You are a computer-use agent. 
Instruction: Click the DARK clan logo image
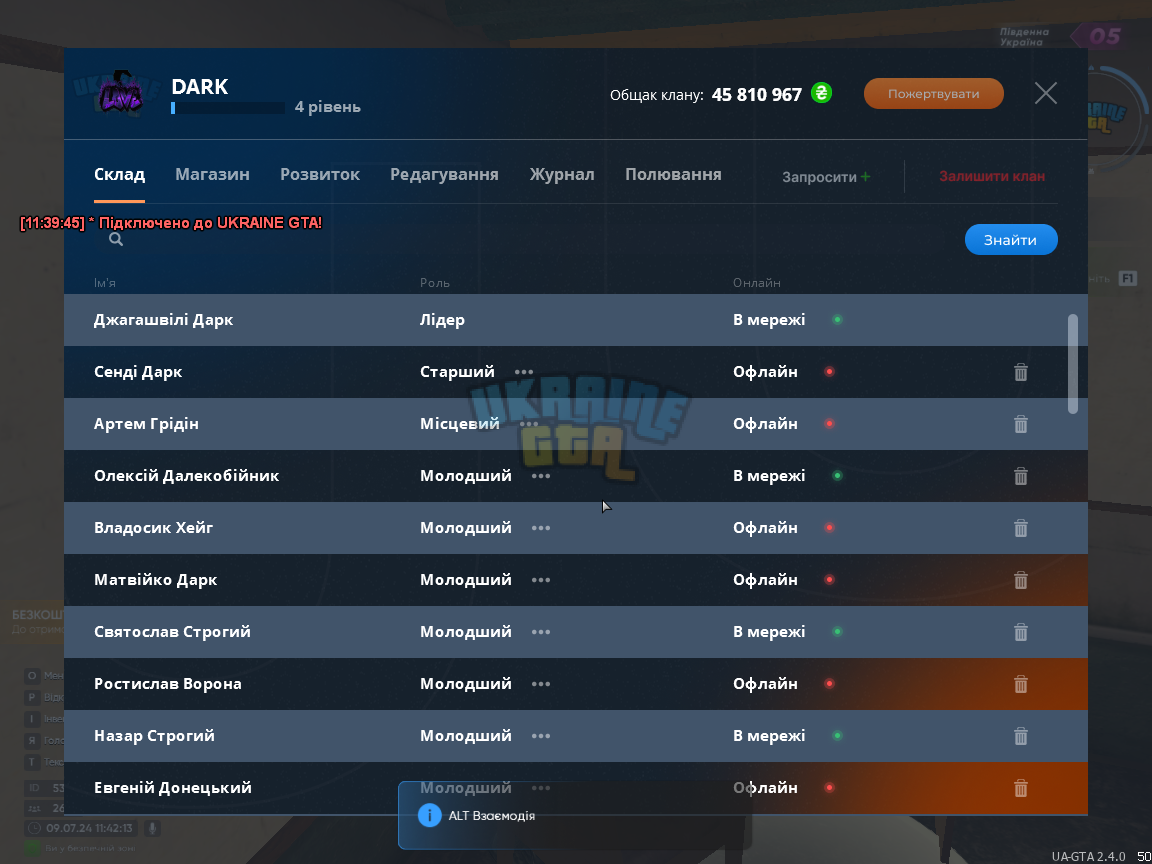click(x=120, y=94)
